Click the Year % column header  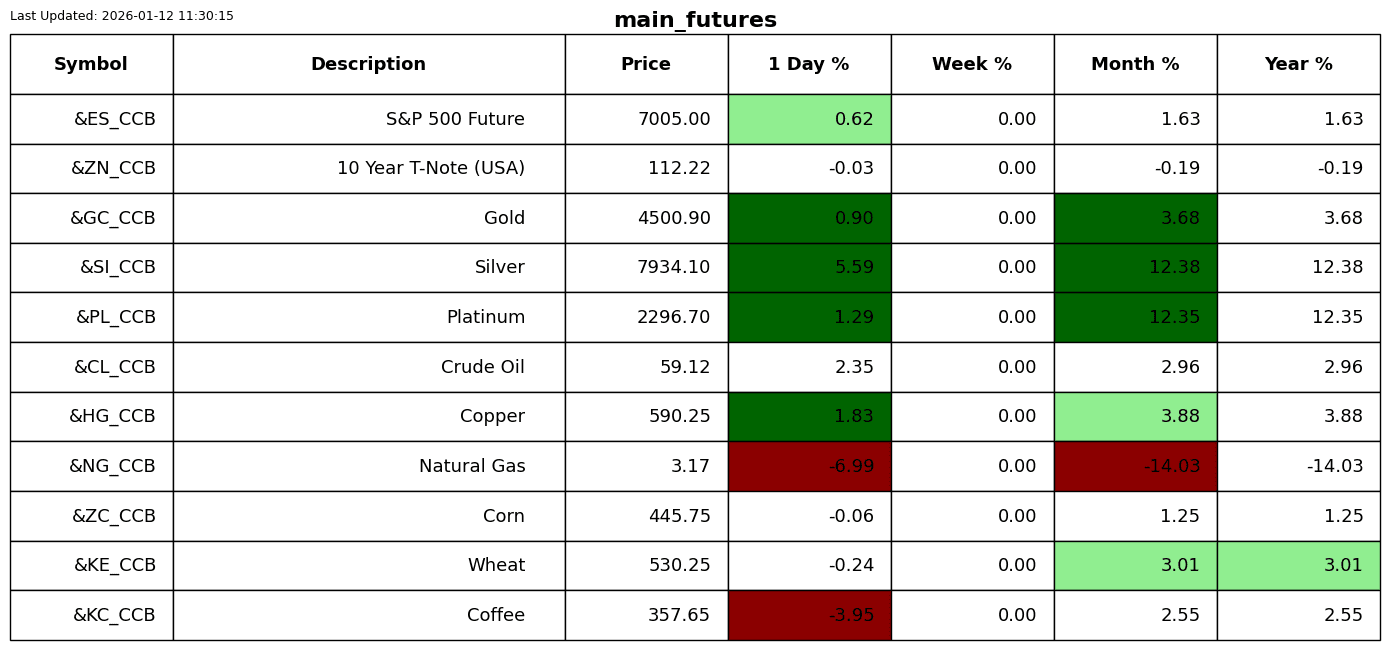tap(1298, 65)
